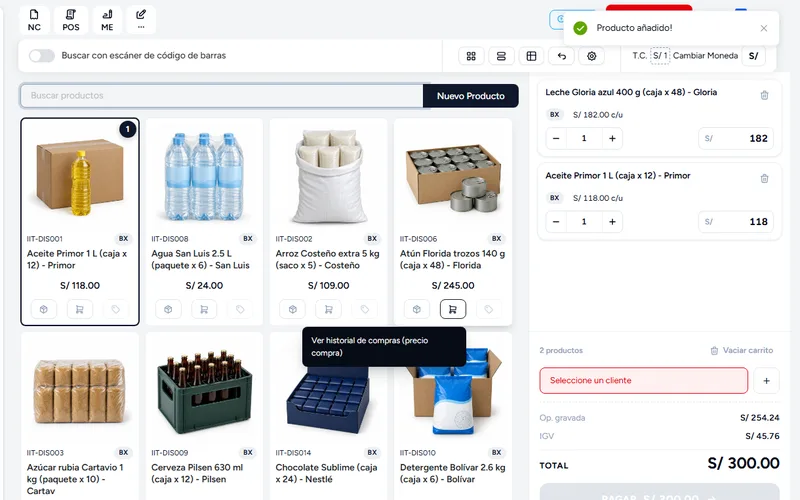800x500 pixels.
Task: Decrease Aceite Primor quantity with minus
Action: pyautogui.click(x=556, y=221)
